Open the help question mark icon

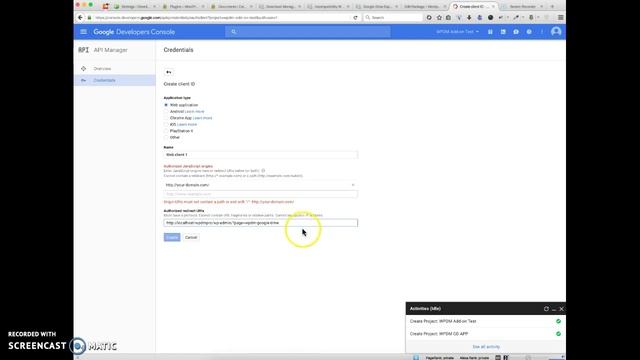[529, 32]
